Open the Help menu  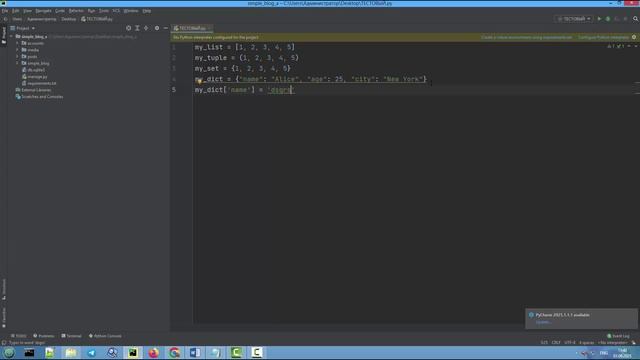tap(147, 11)
